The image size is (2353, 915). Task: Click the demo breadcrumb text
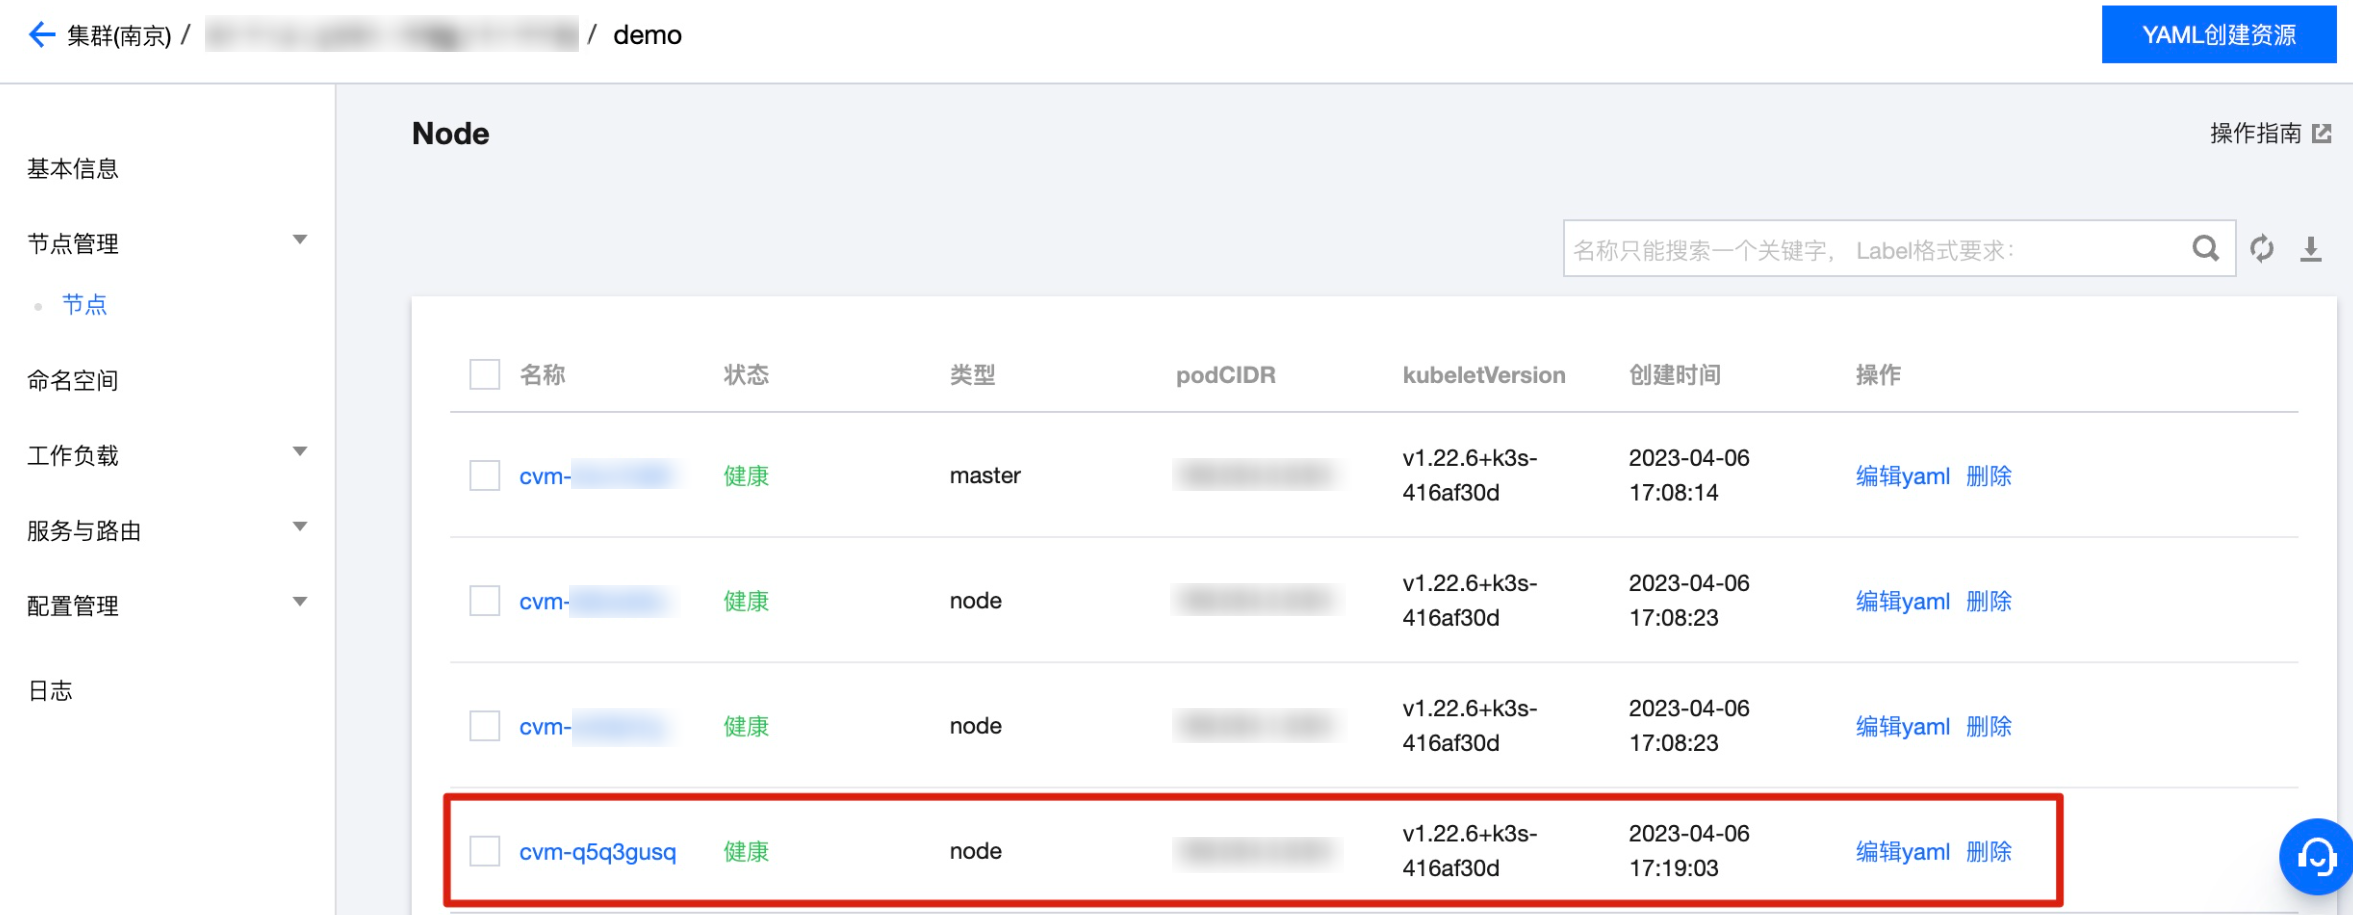click(647, 35)
